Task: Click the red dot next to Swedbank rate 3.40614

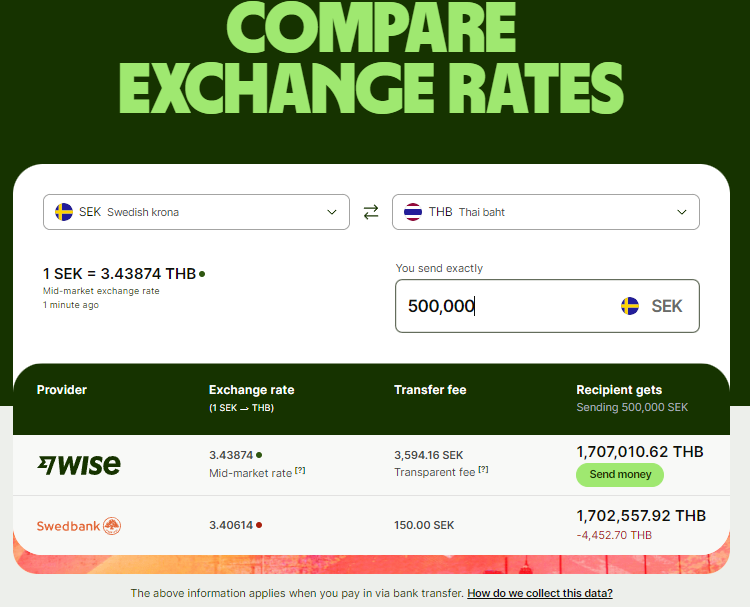Action: pyautogui.click(x=259, y=524)
